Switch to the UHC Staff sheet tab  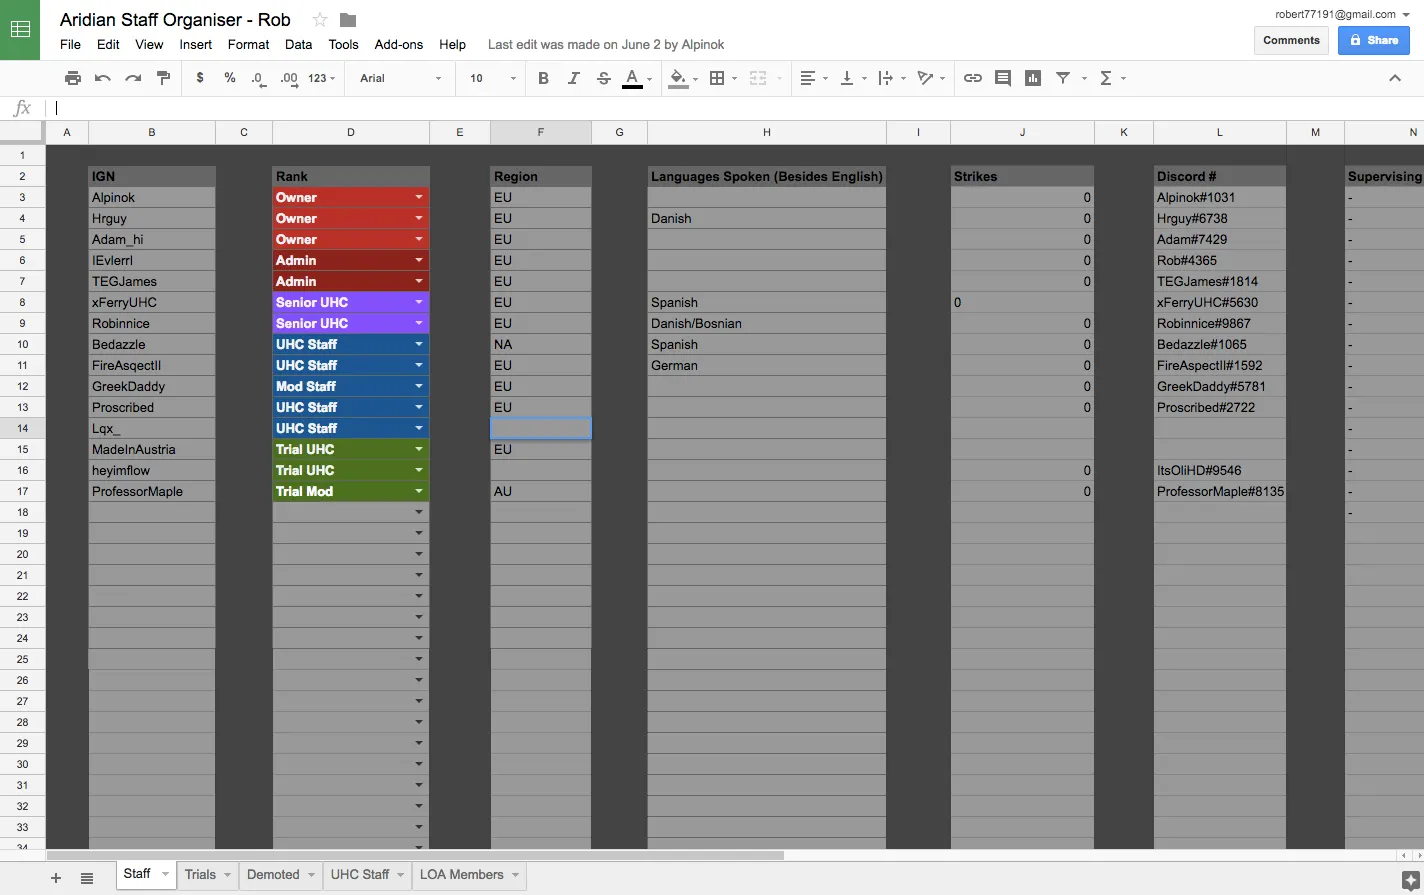360,874
